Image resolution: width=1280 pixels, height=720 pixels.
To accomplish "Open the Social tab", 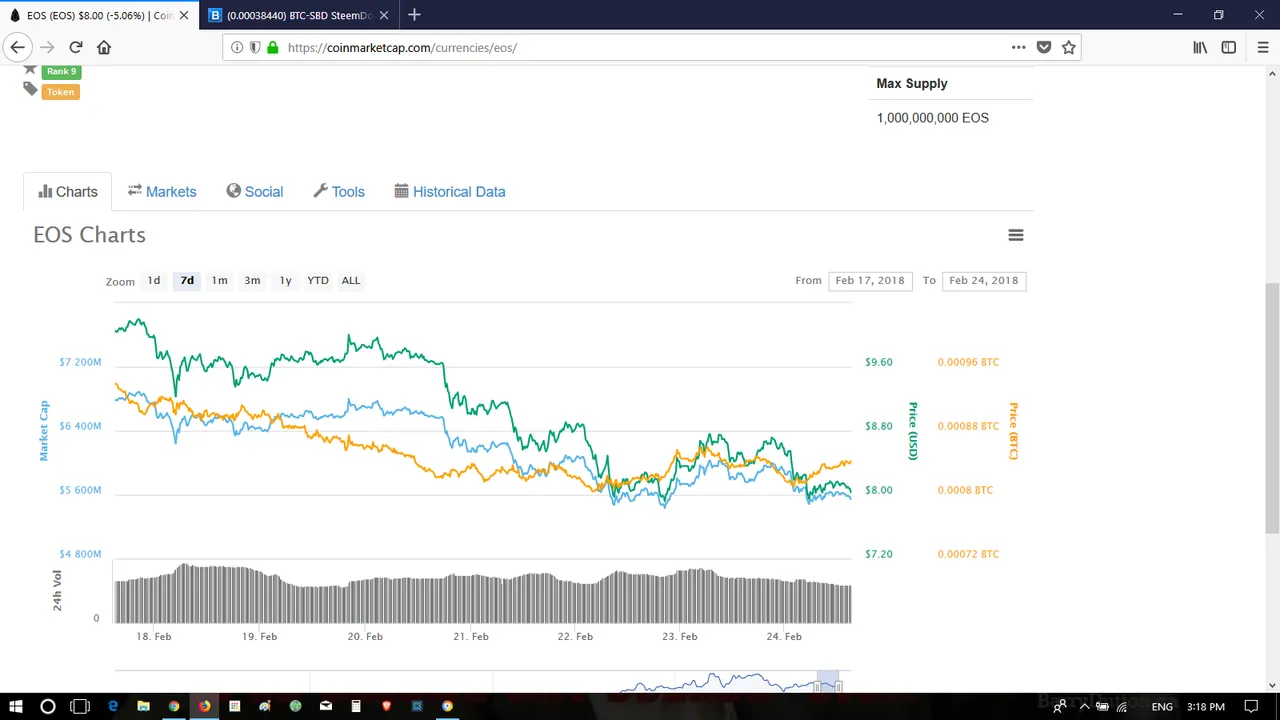I will [x=255, y=191].
